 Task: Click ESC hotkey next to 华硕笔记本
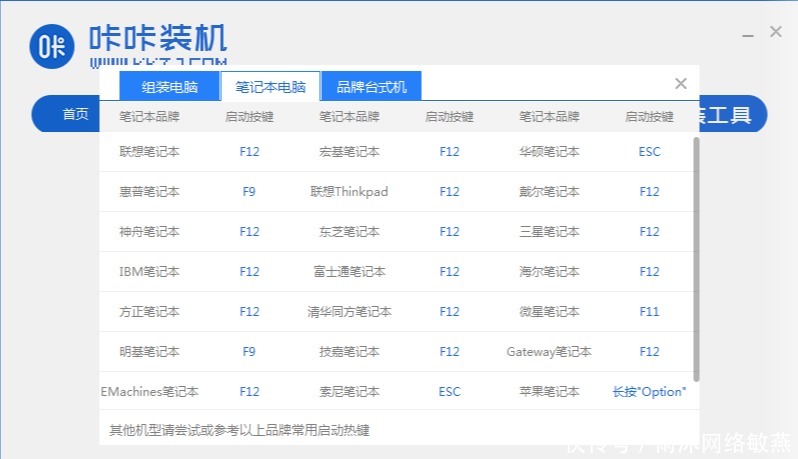(x=649, y=152)
